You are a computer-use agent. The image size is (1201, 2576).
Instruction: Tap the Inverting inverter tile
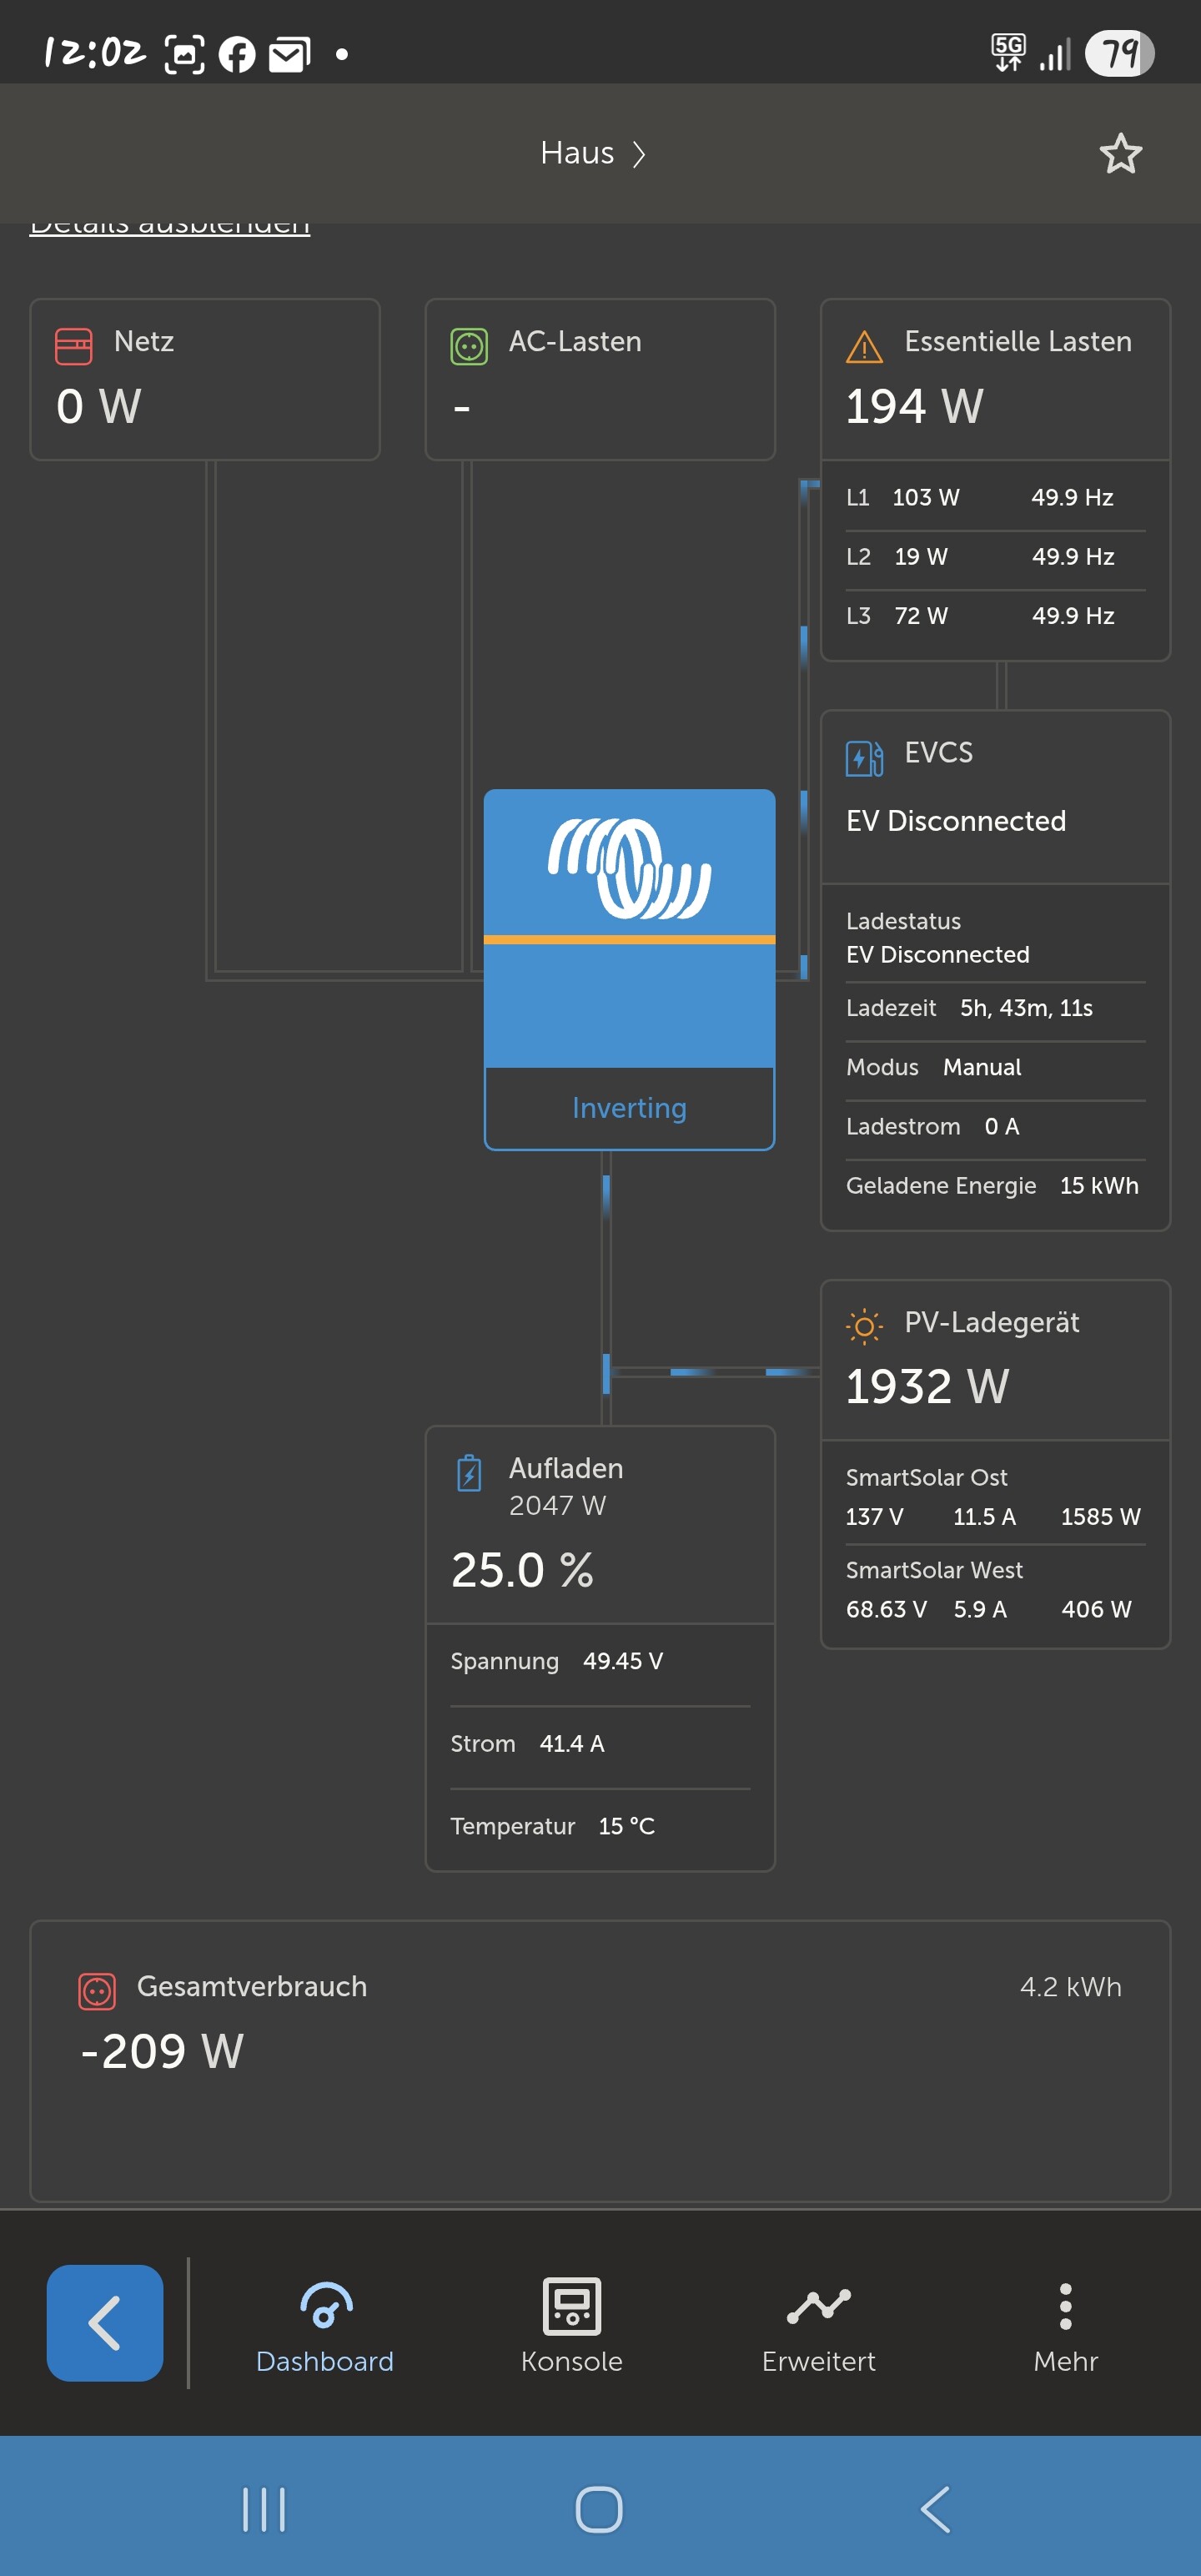tap(629, 968)
